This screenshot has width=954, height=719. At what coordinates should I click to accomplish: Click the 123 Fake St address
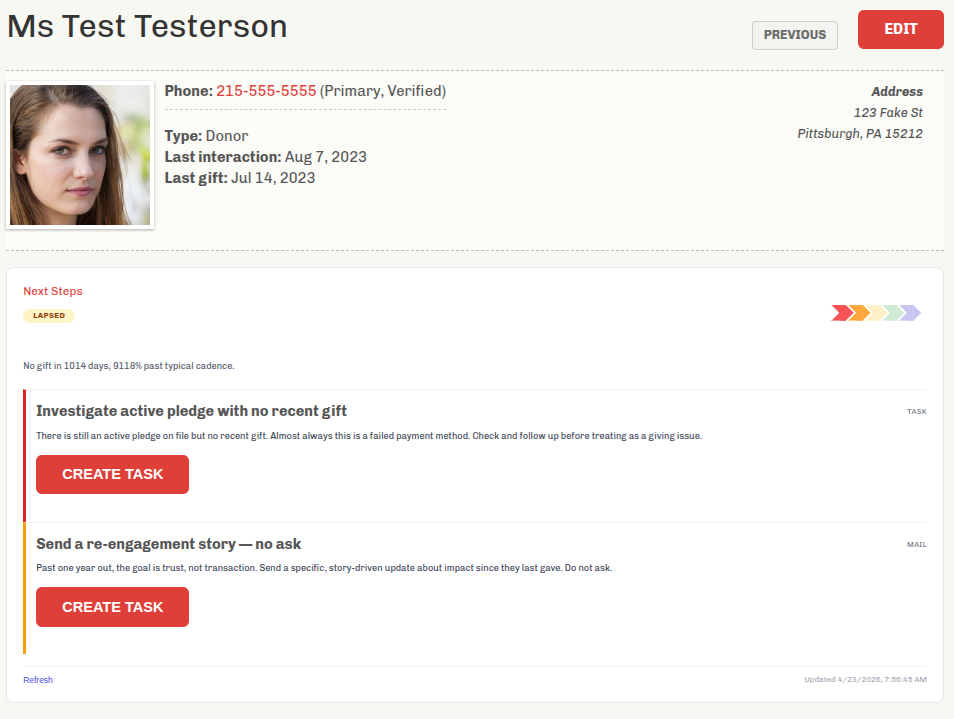(888, 113)
